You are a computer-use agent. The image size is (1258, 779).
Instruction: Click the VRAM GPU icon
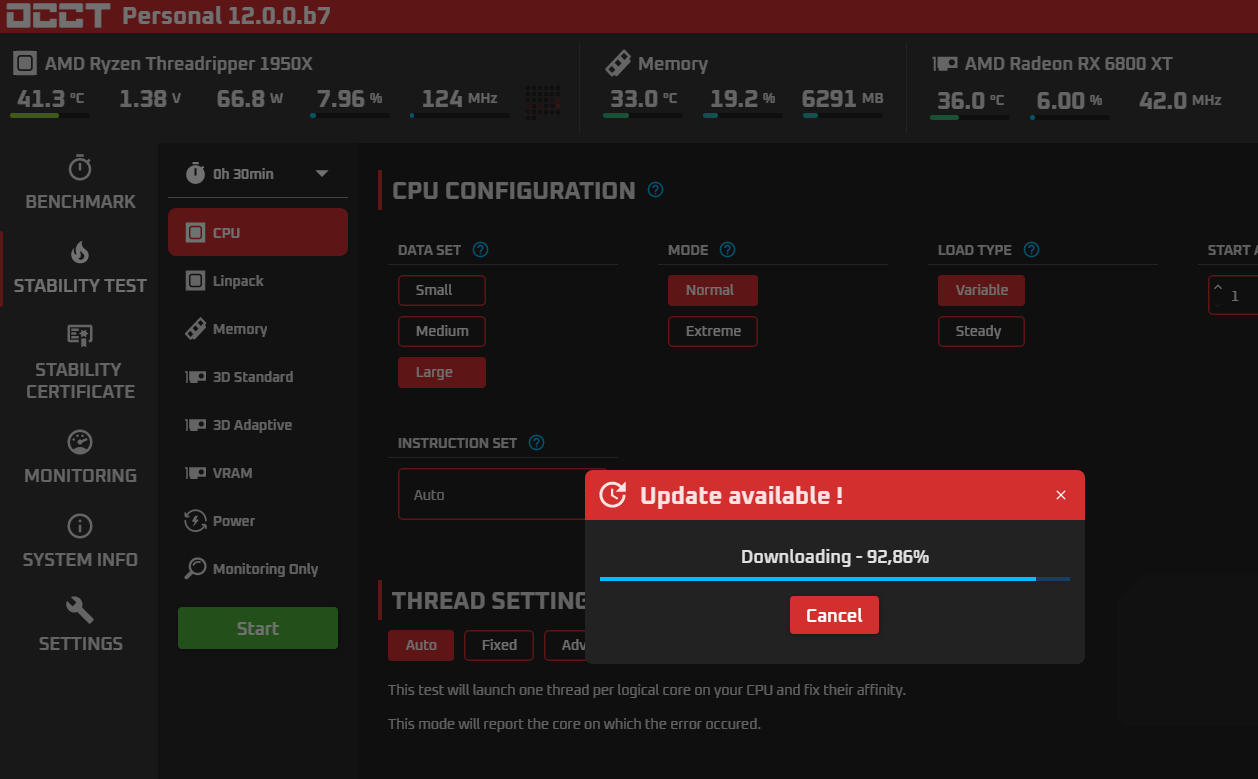(195, 473)
